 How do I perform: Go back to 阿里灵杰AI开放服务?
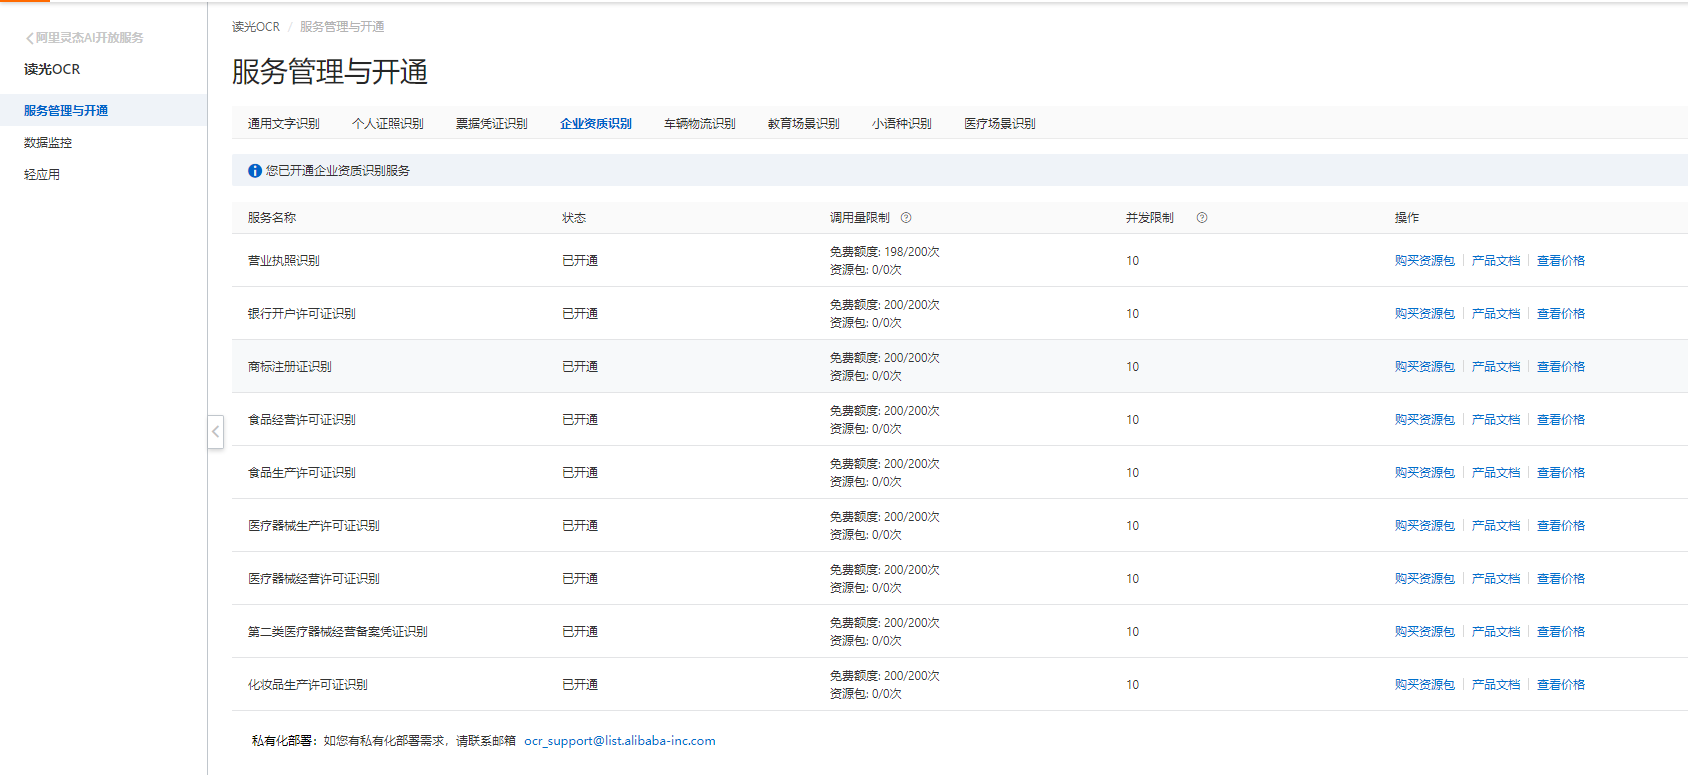coord(84,38)
